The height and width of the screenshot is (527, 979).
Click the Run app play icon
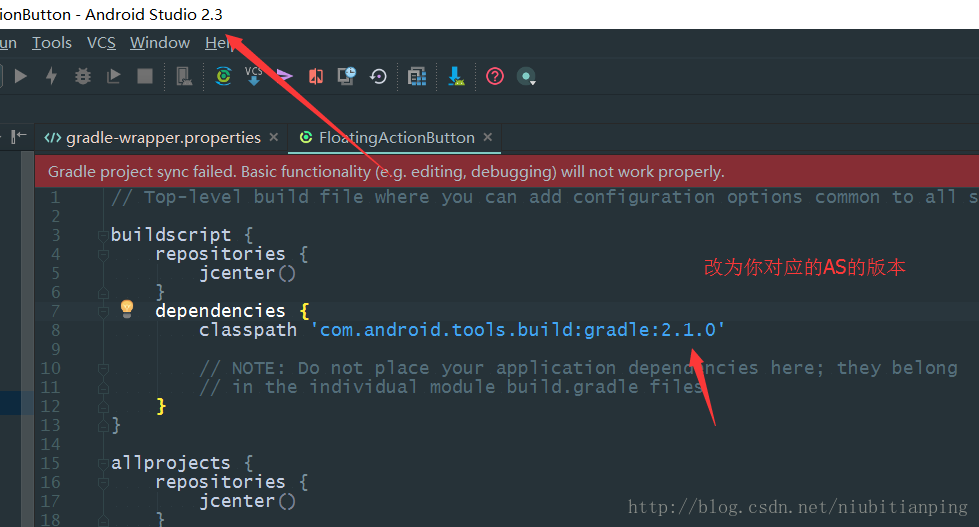[21, 76]
